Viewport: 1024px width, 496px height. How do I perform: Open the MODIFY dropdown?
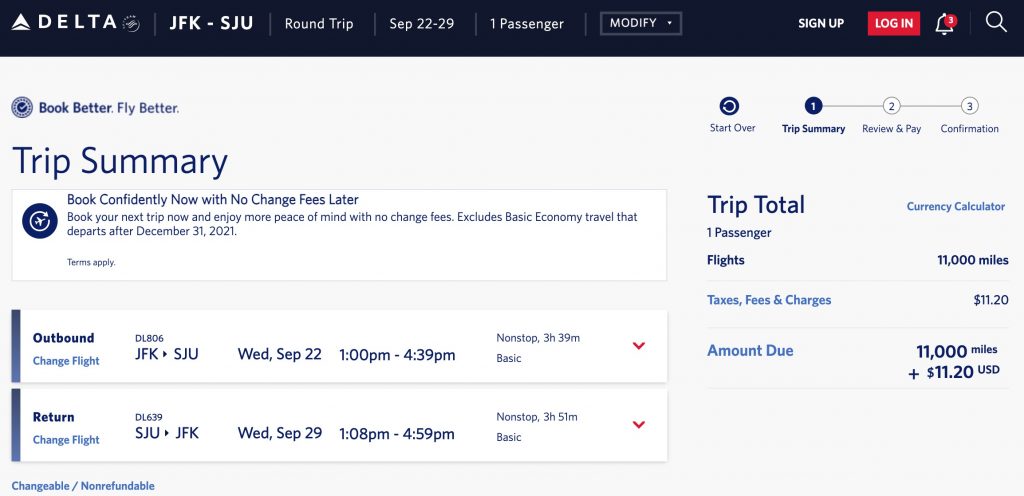tap(641, 23)
